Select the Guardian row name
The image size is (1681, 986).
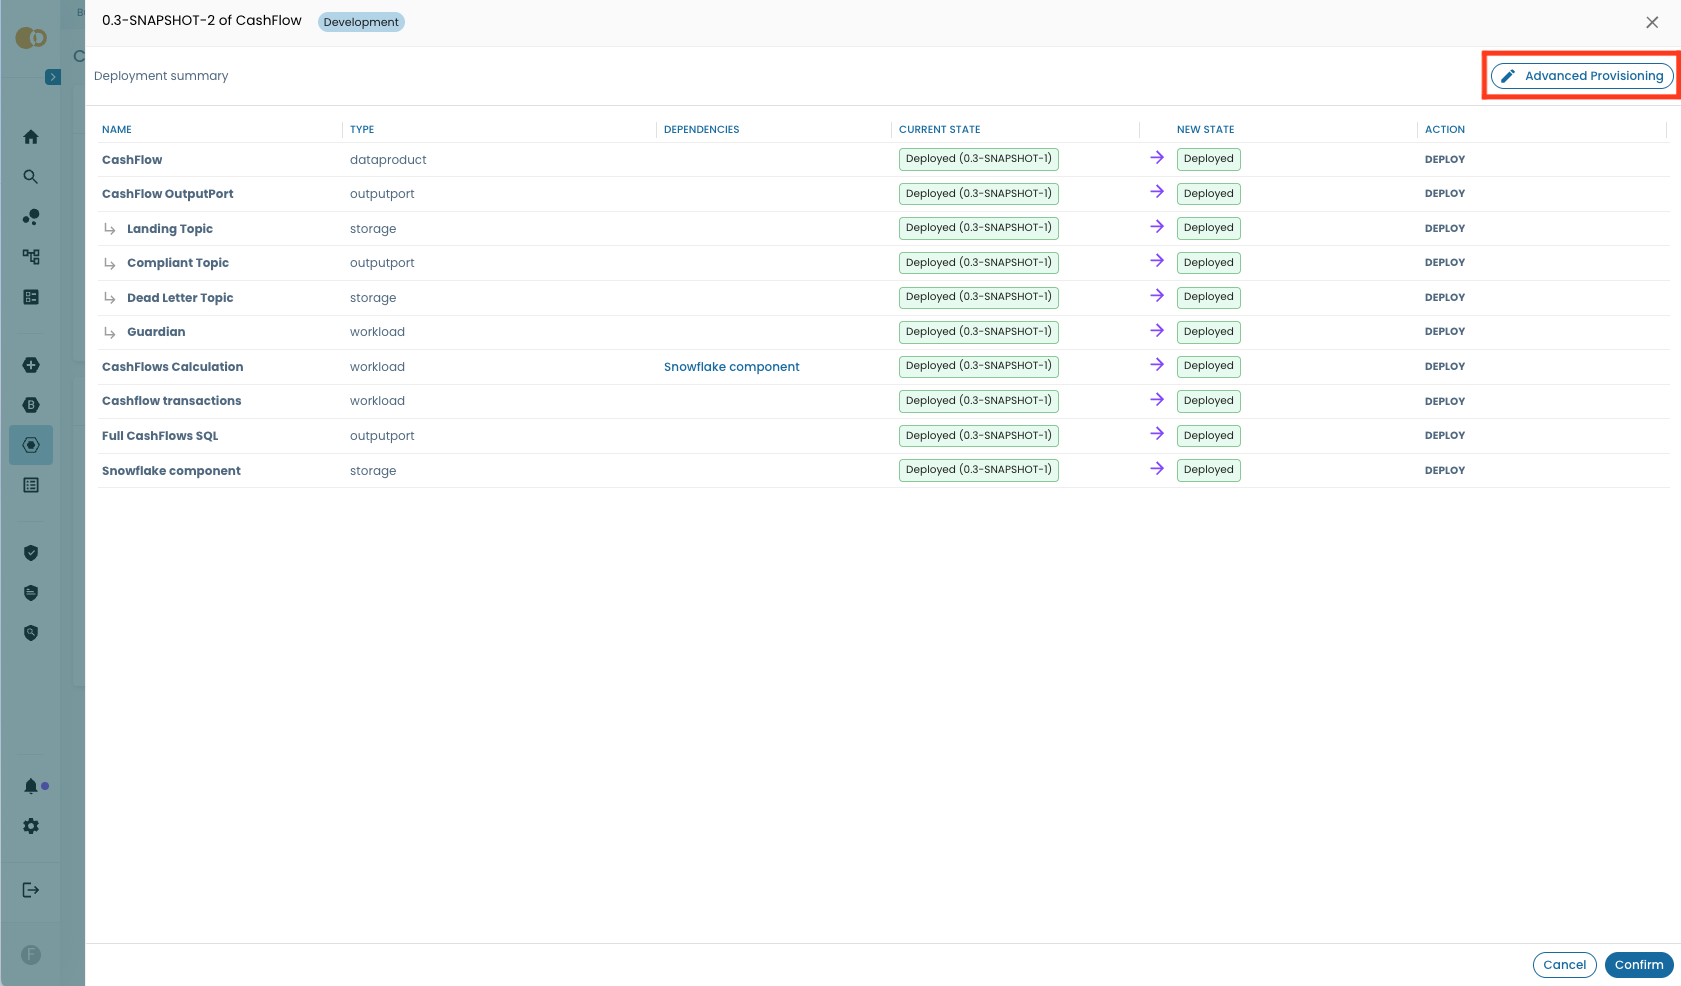pyautogui.click(x=156, y=332)
